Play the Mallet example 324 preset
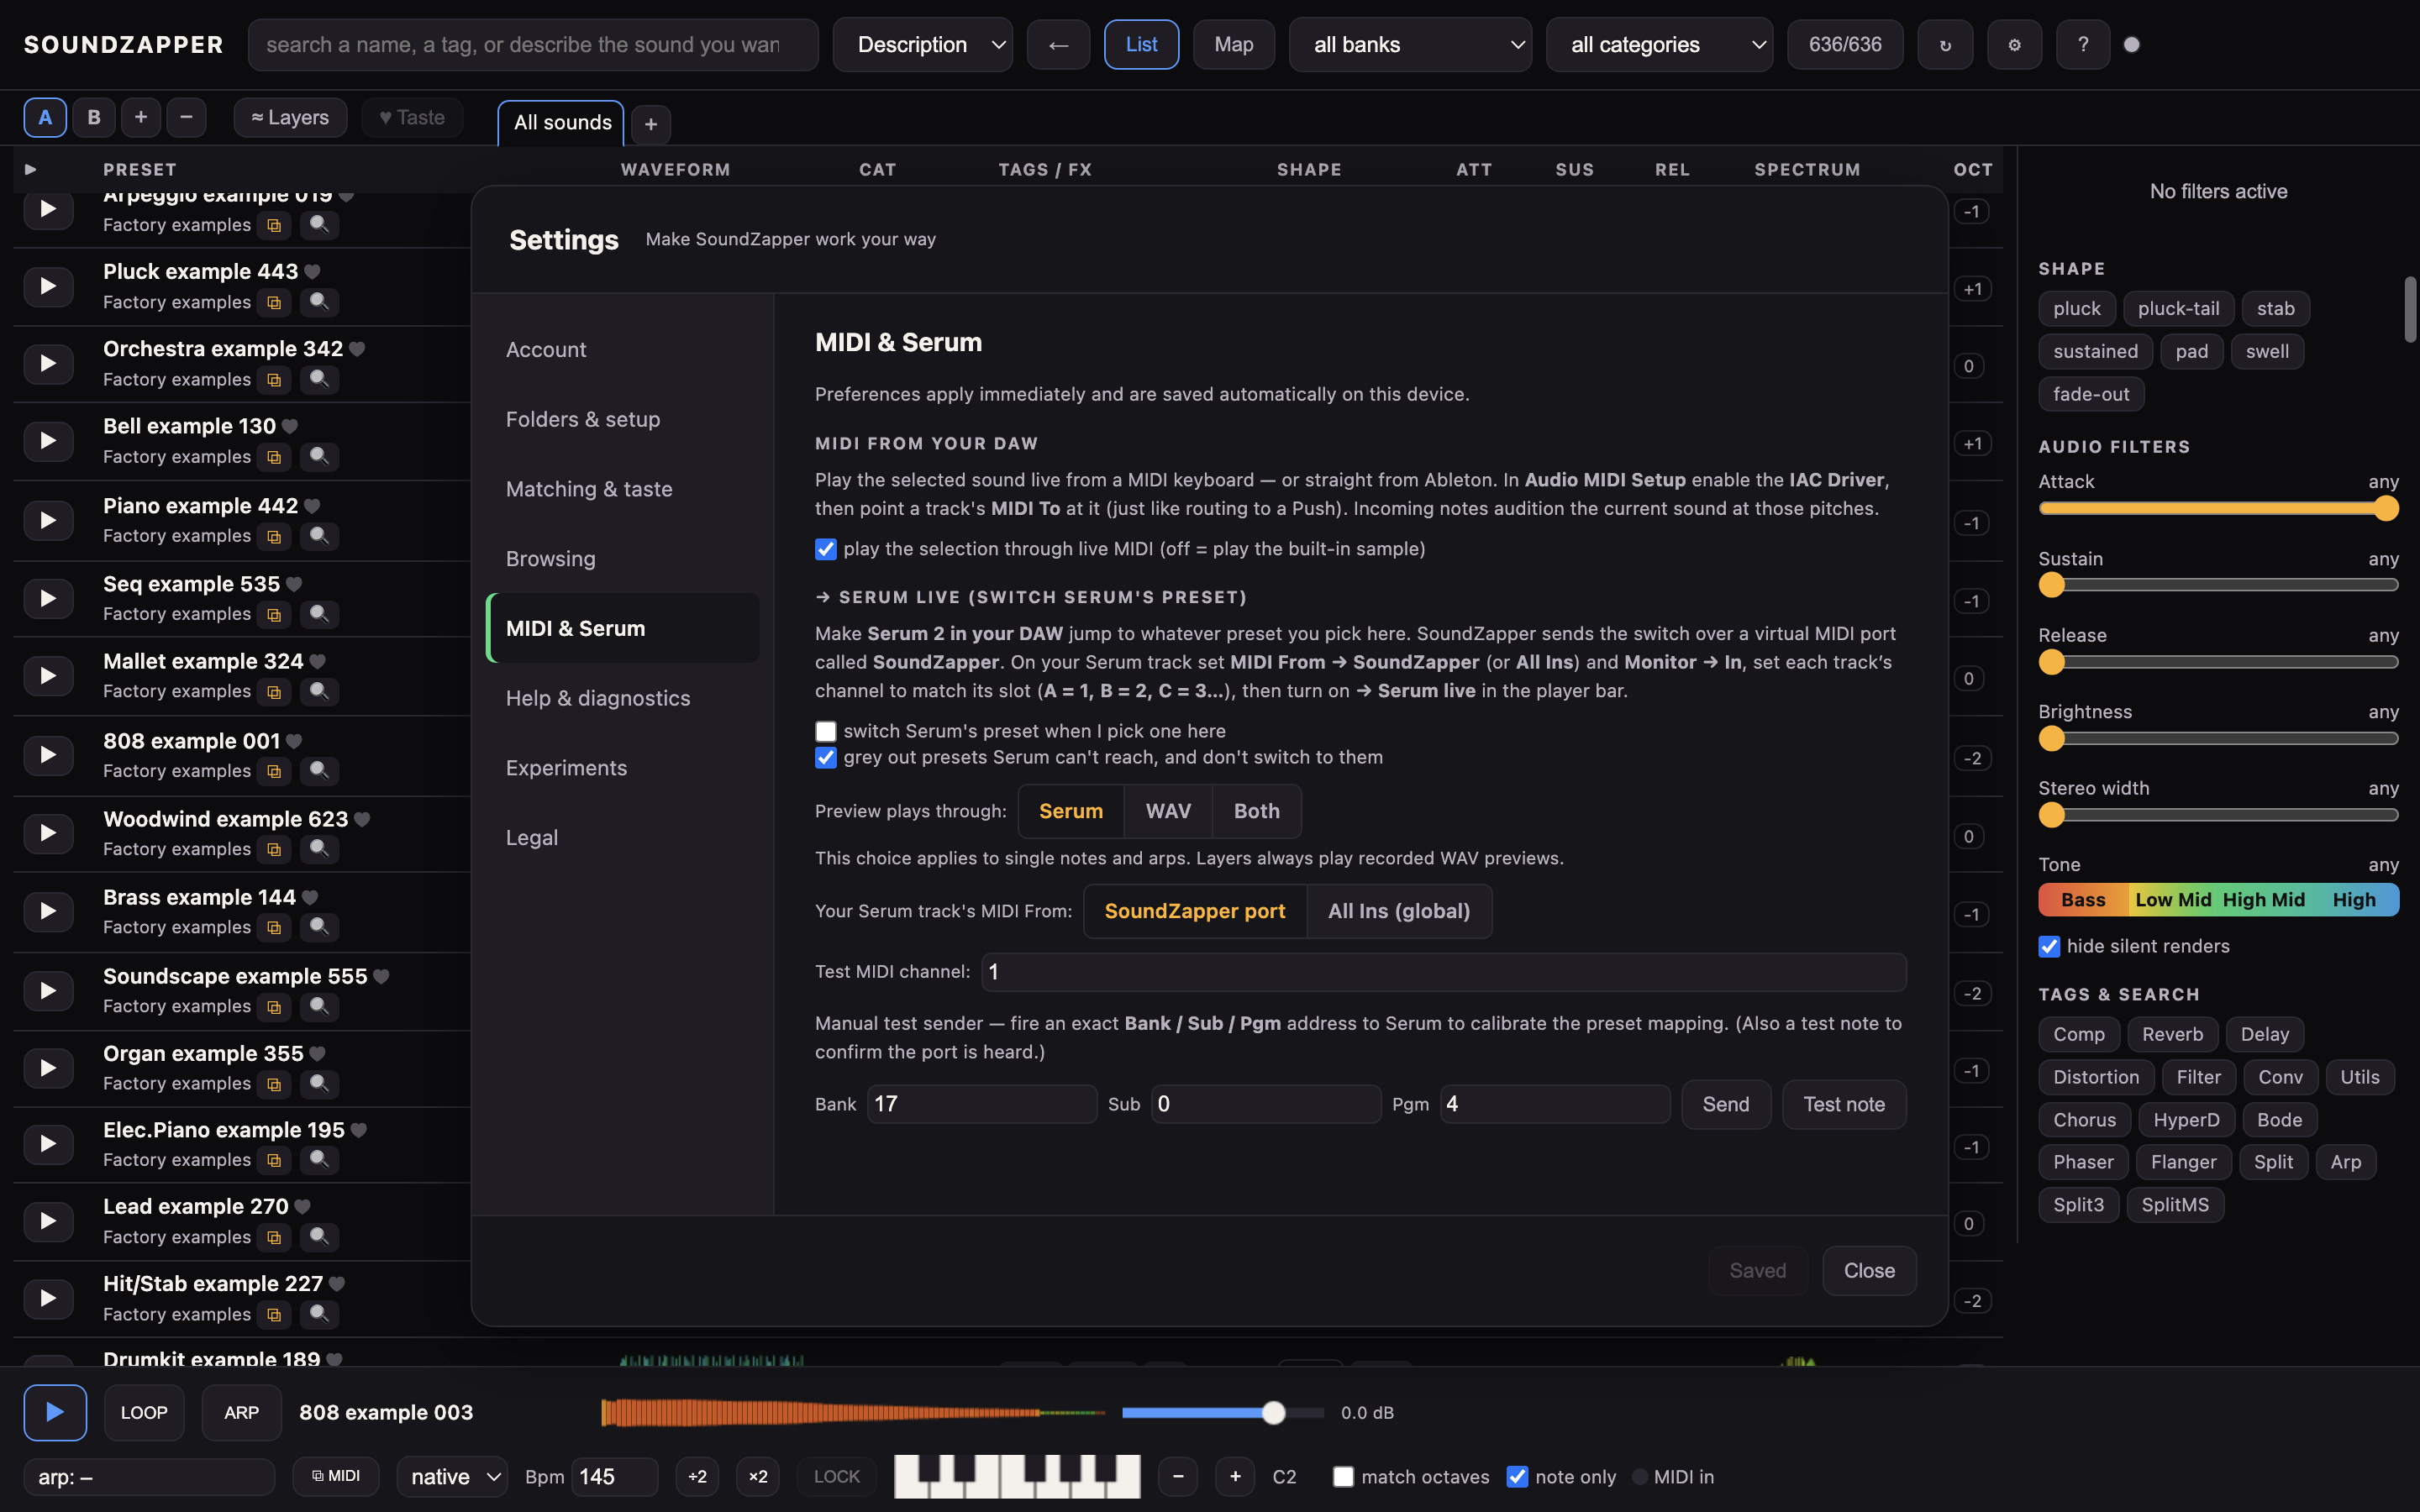 (x=47, y=676)
